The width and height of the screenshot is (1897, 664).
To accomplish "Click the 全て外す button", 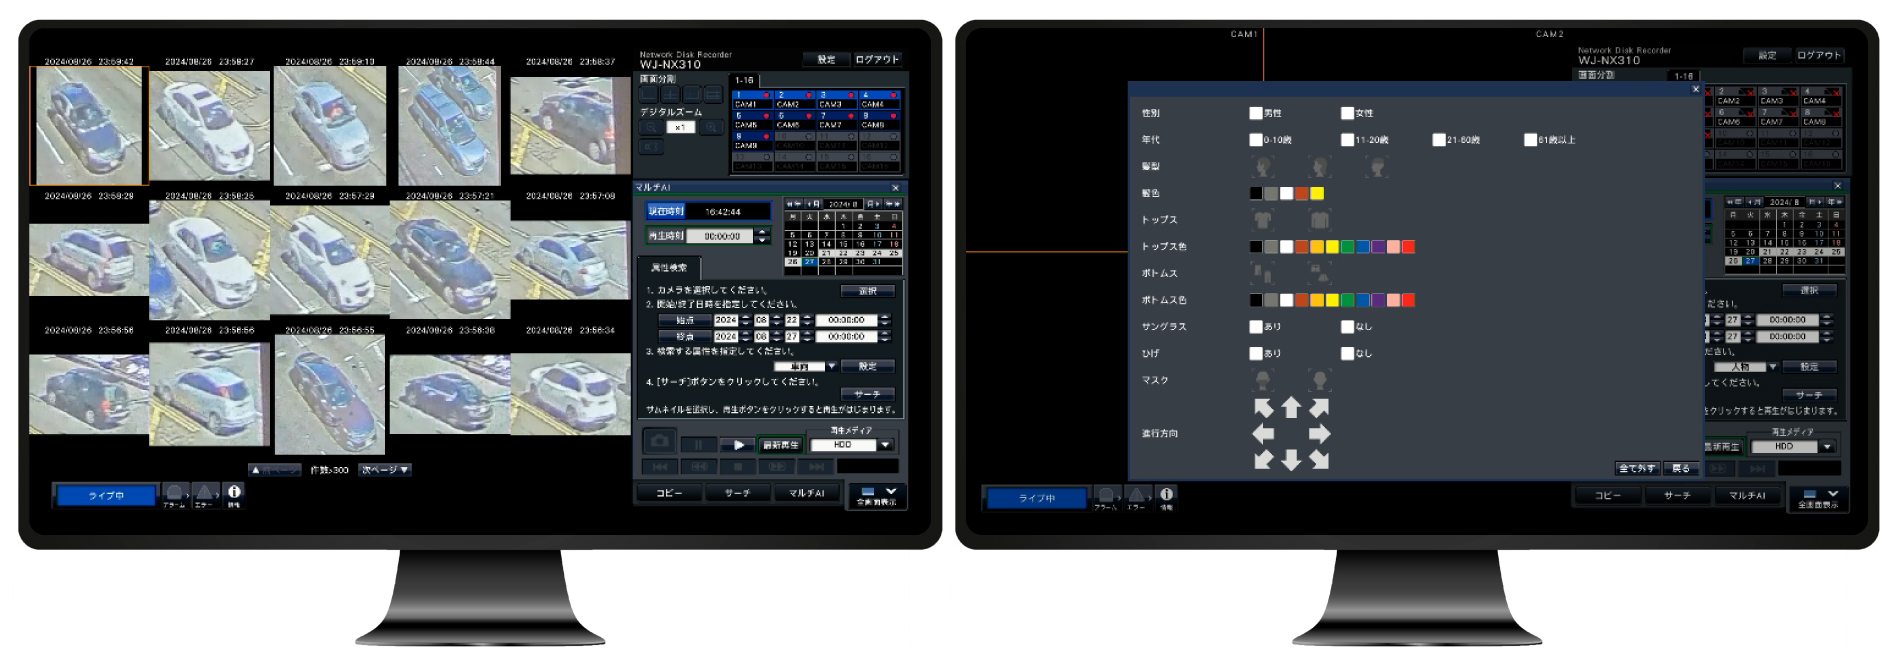I will 1638,468.
